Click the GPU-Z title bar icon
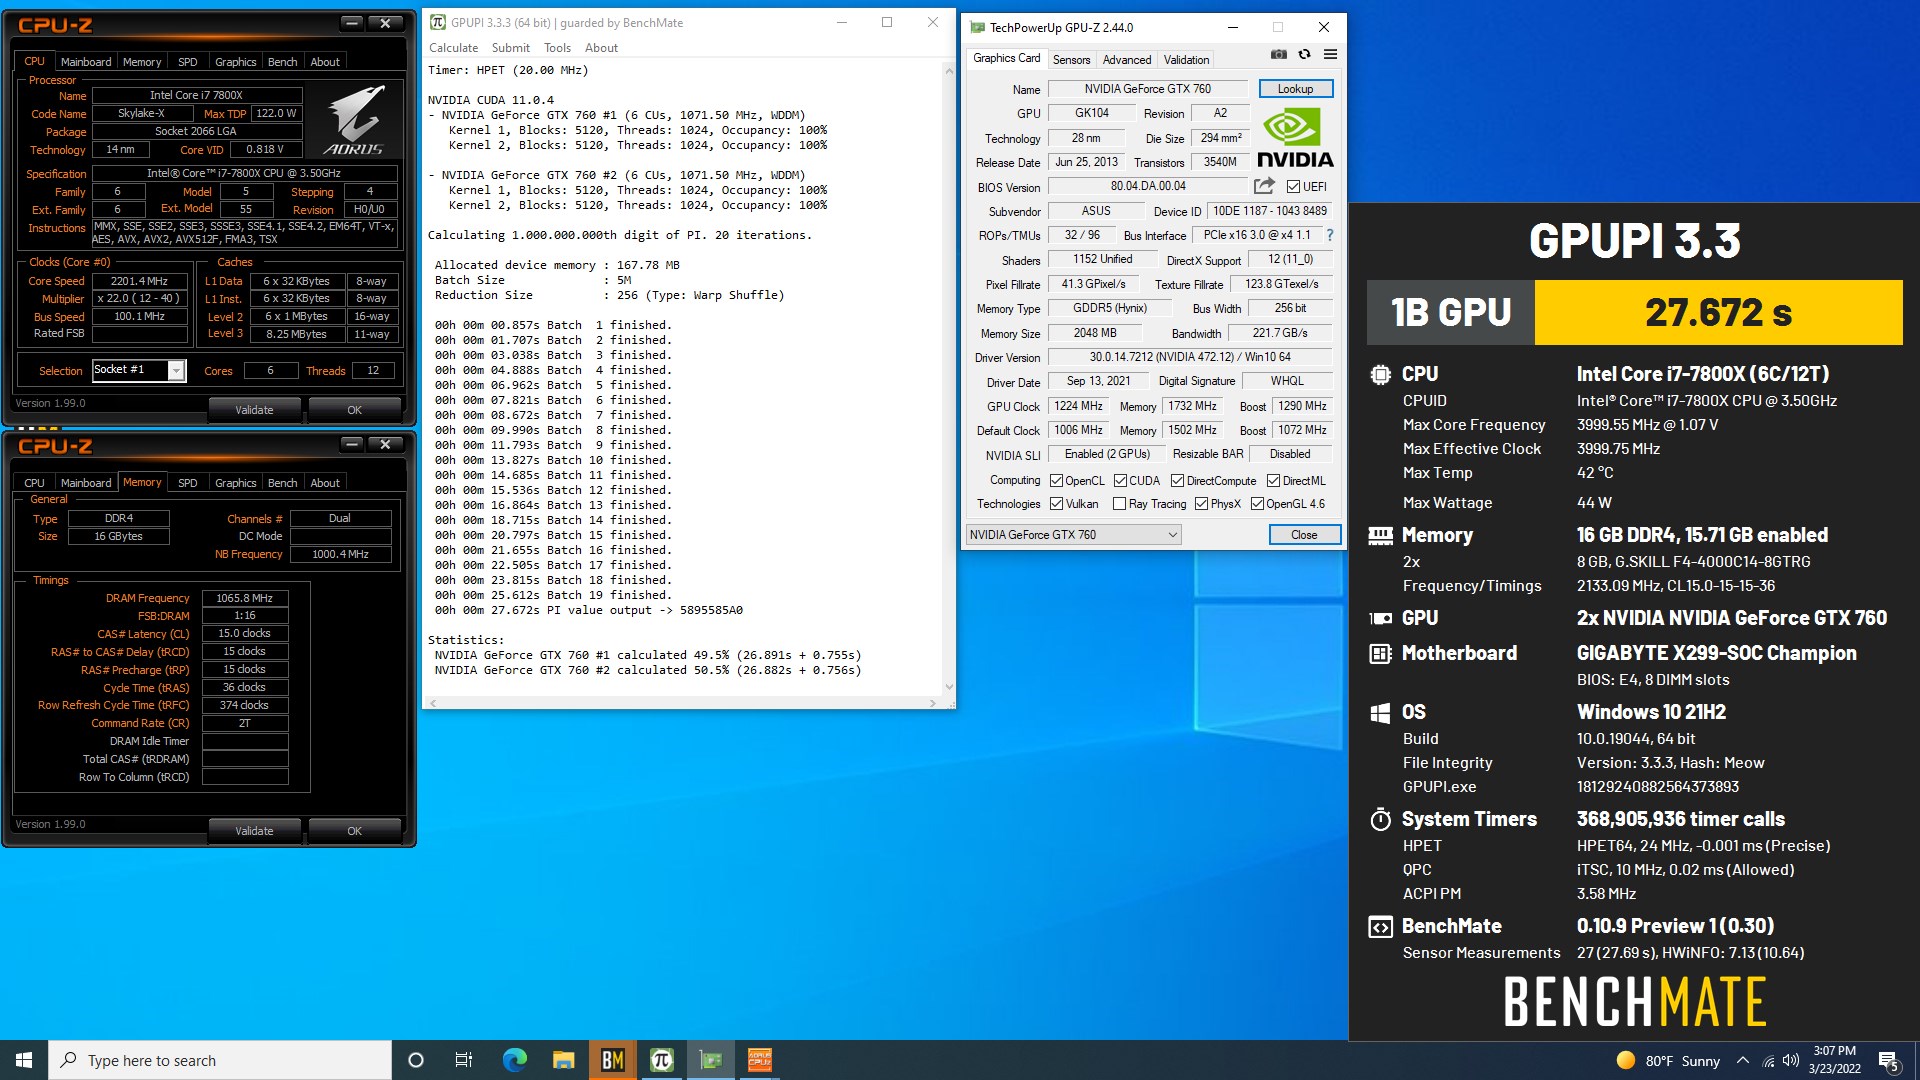This screenshot has width=1920, height=1080. point(977,27)
